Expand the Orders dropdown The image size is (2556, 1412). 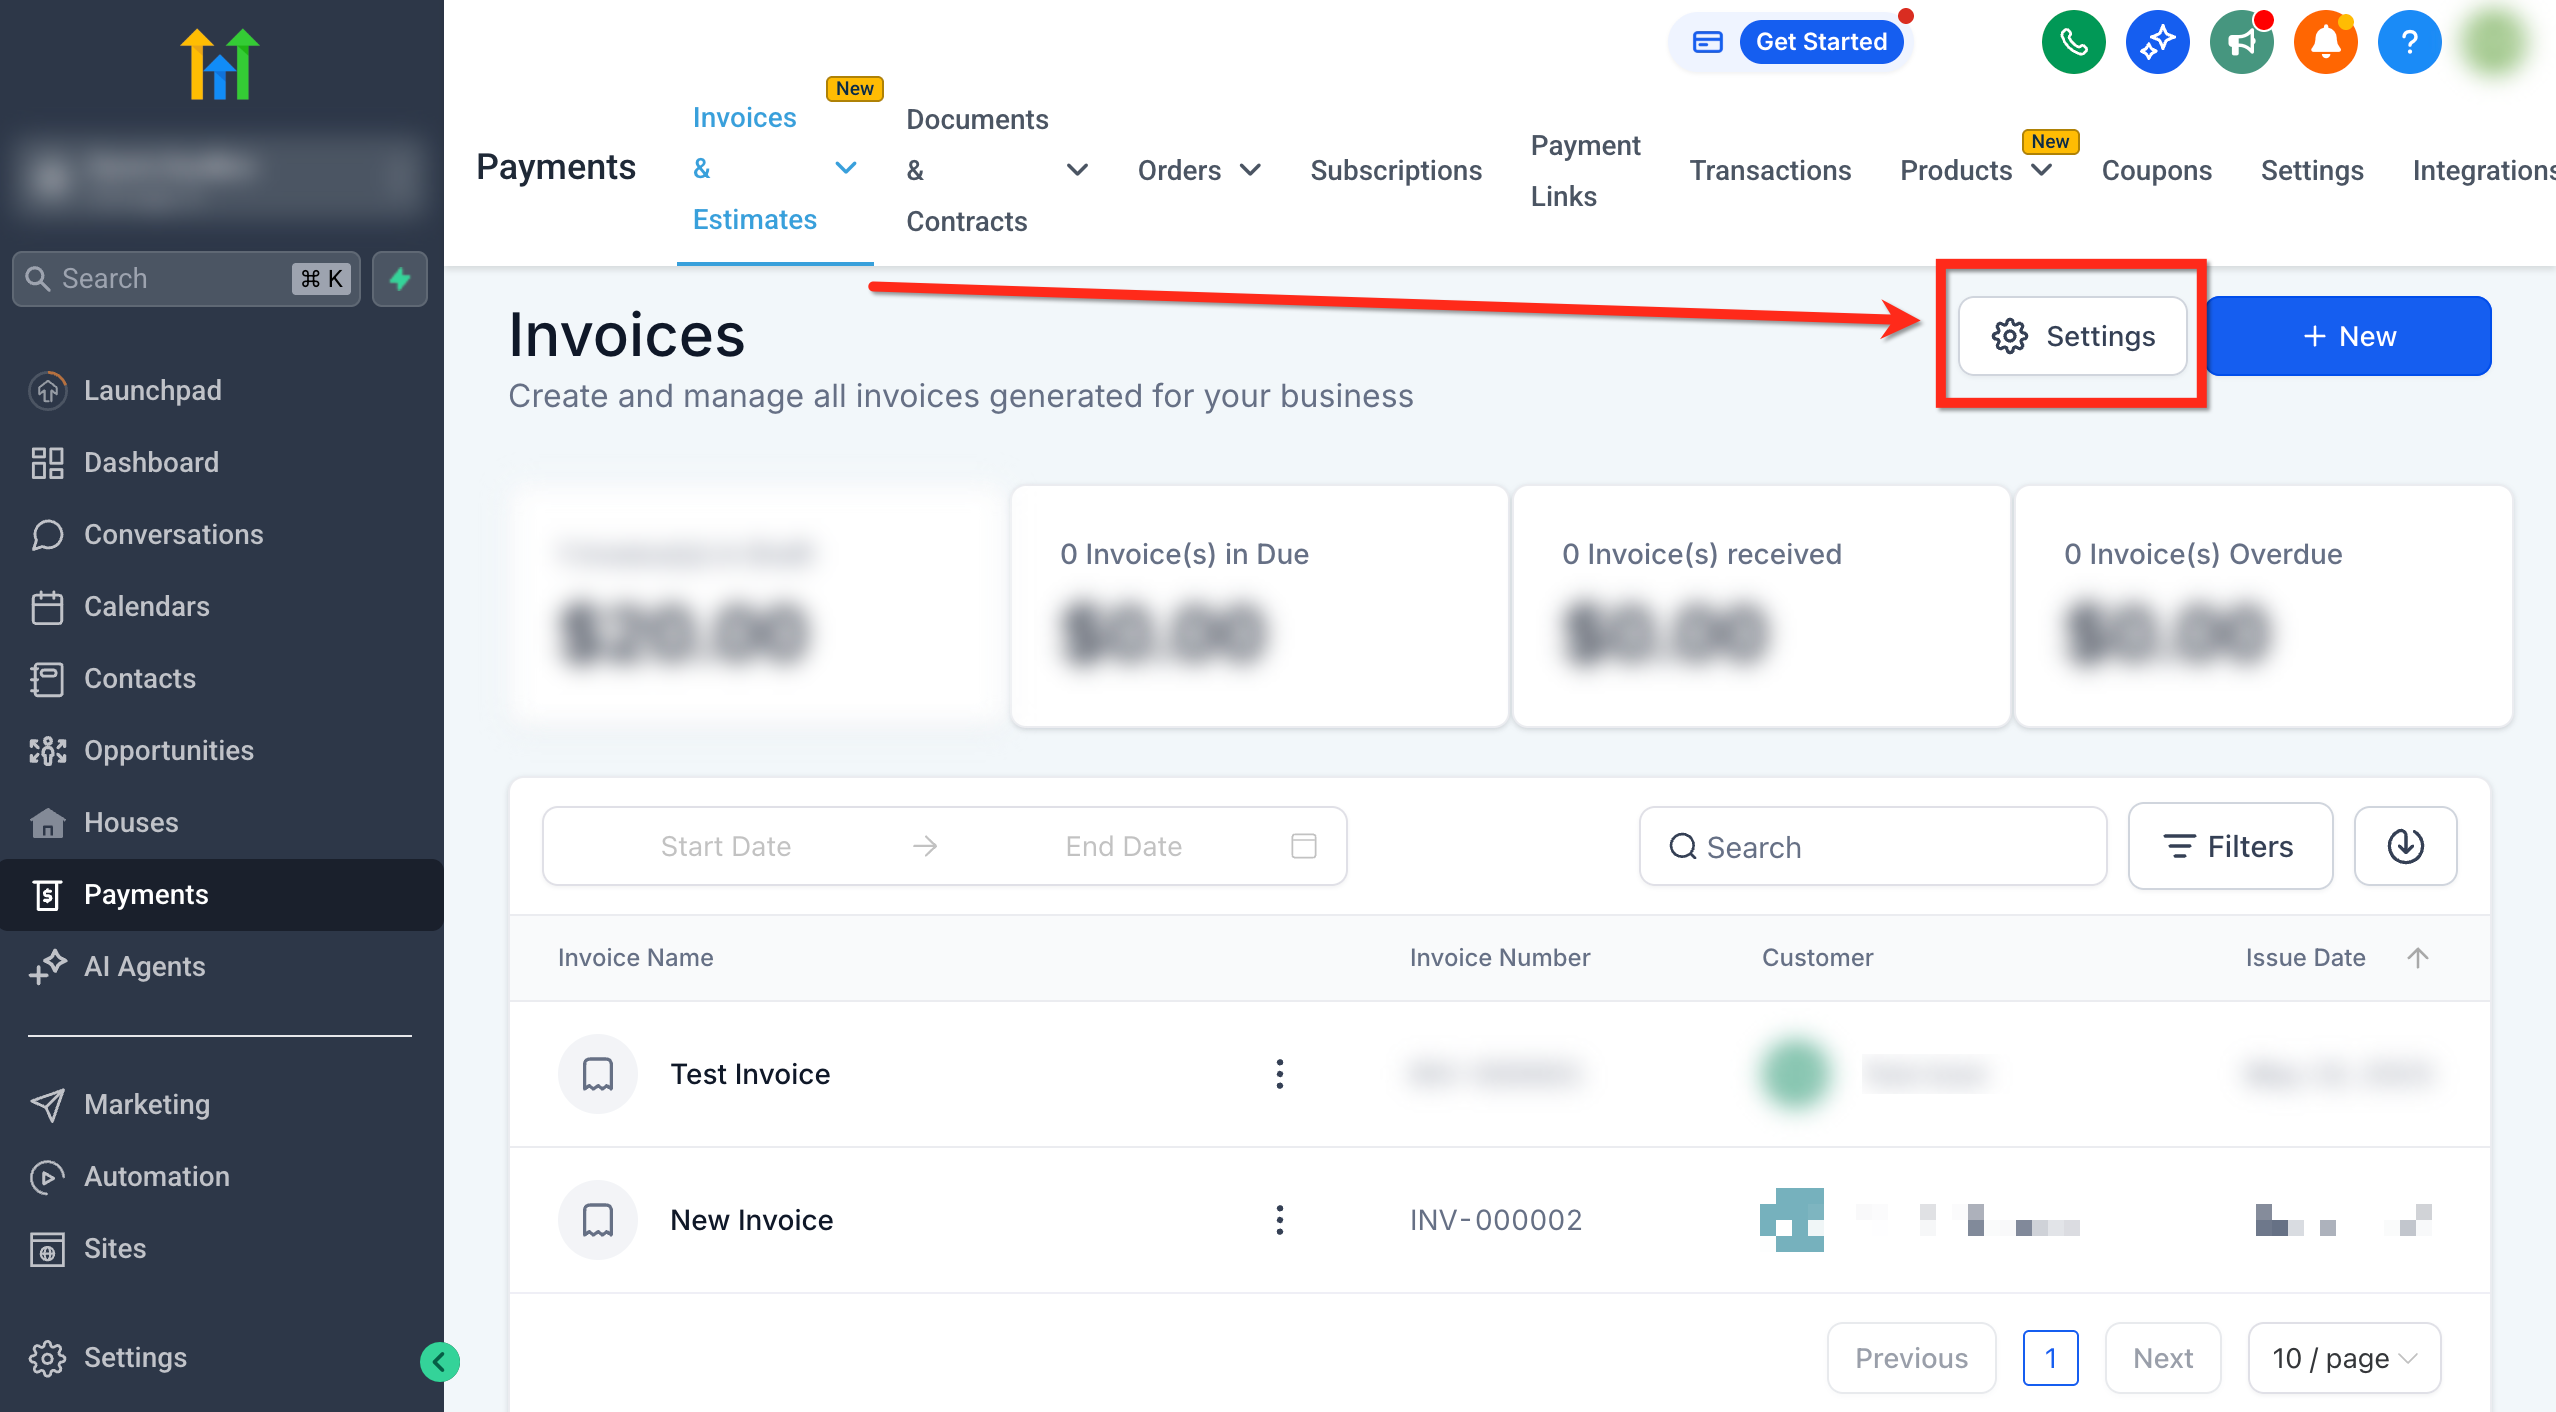[1251, 170]
